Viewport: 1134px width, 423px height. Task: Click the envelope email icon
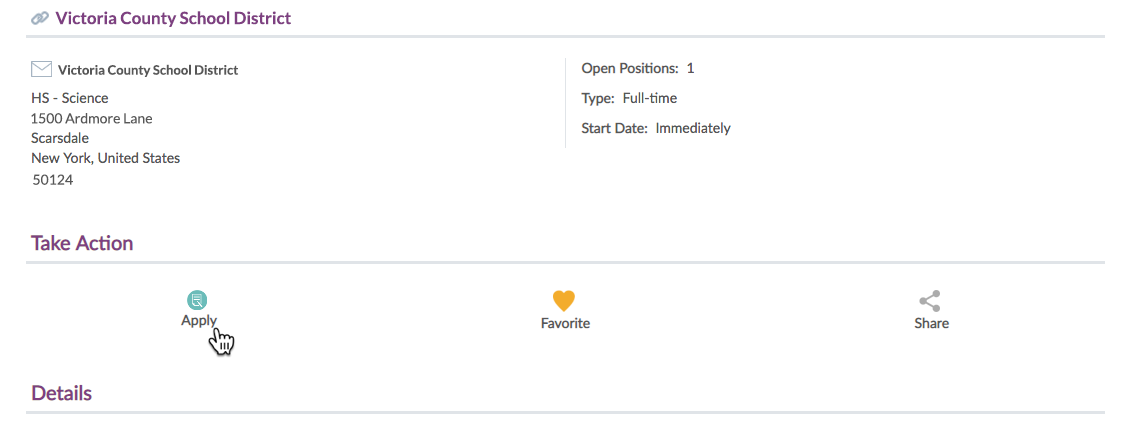(41, 69)
